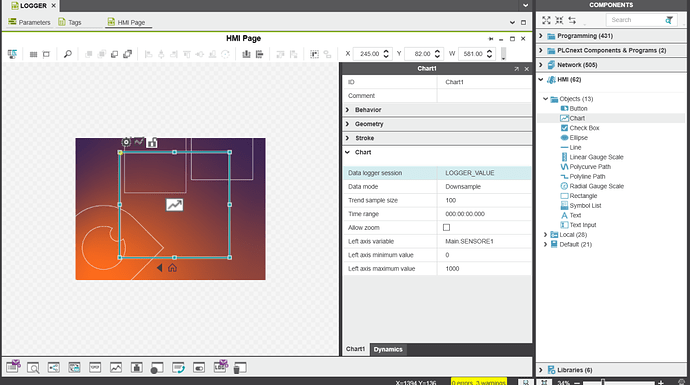Expand PLCnext Components & Programs category

coord(541,50)
